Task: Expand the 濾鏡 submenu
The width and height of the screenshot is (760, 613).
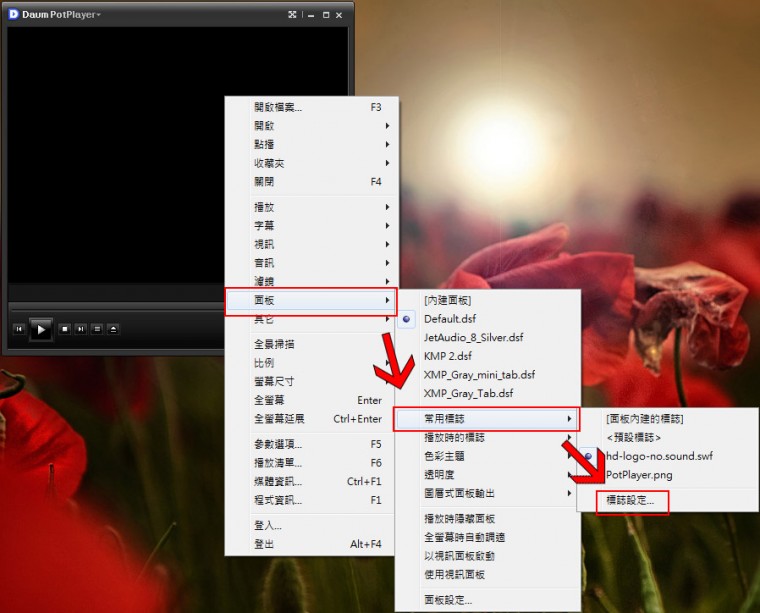Action: pyautogui.click(x=312, y=281)
